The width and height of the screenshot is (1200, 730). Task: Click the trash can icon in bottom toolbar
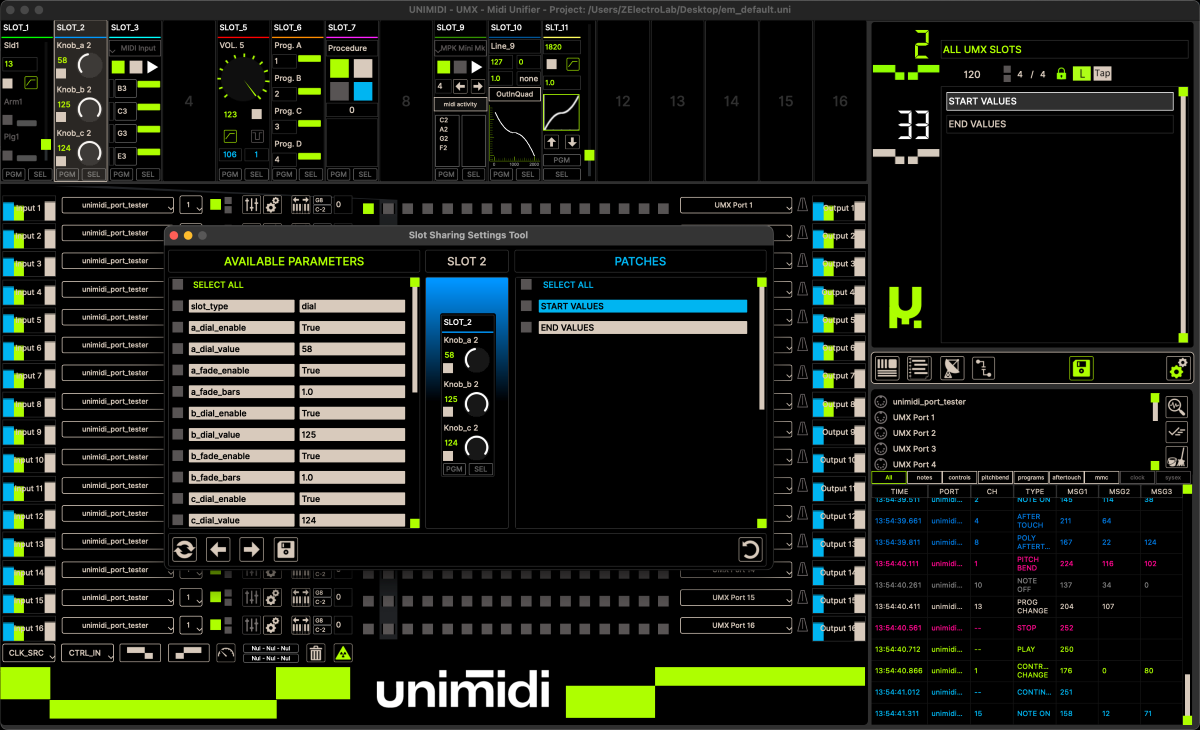point(316,653)
